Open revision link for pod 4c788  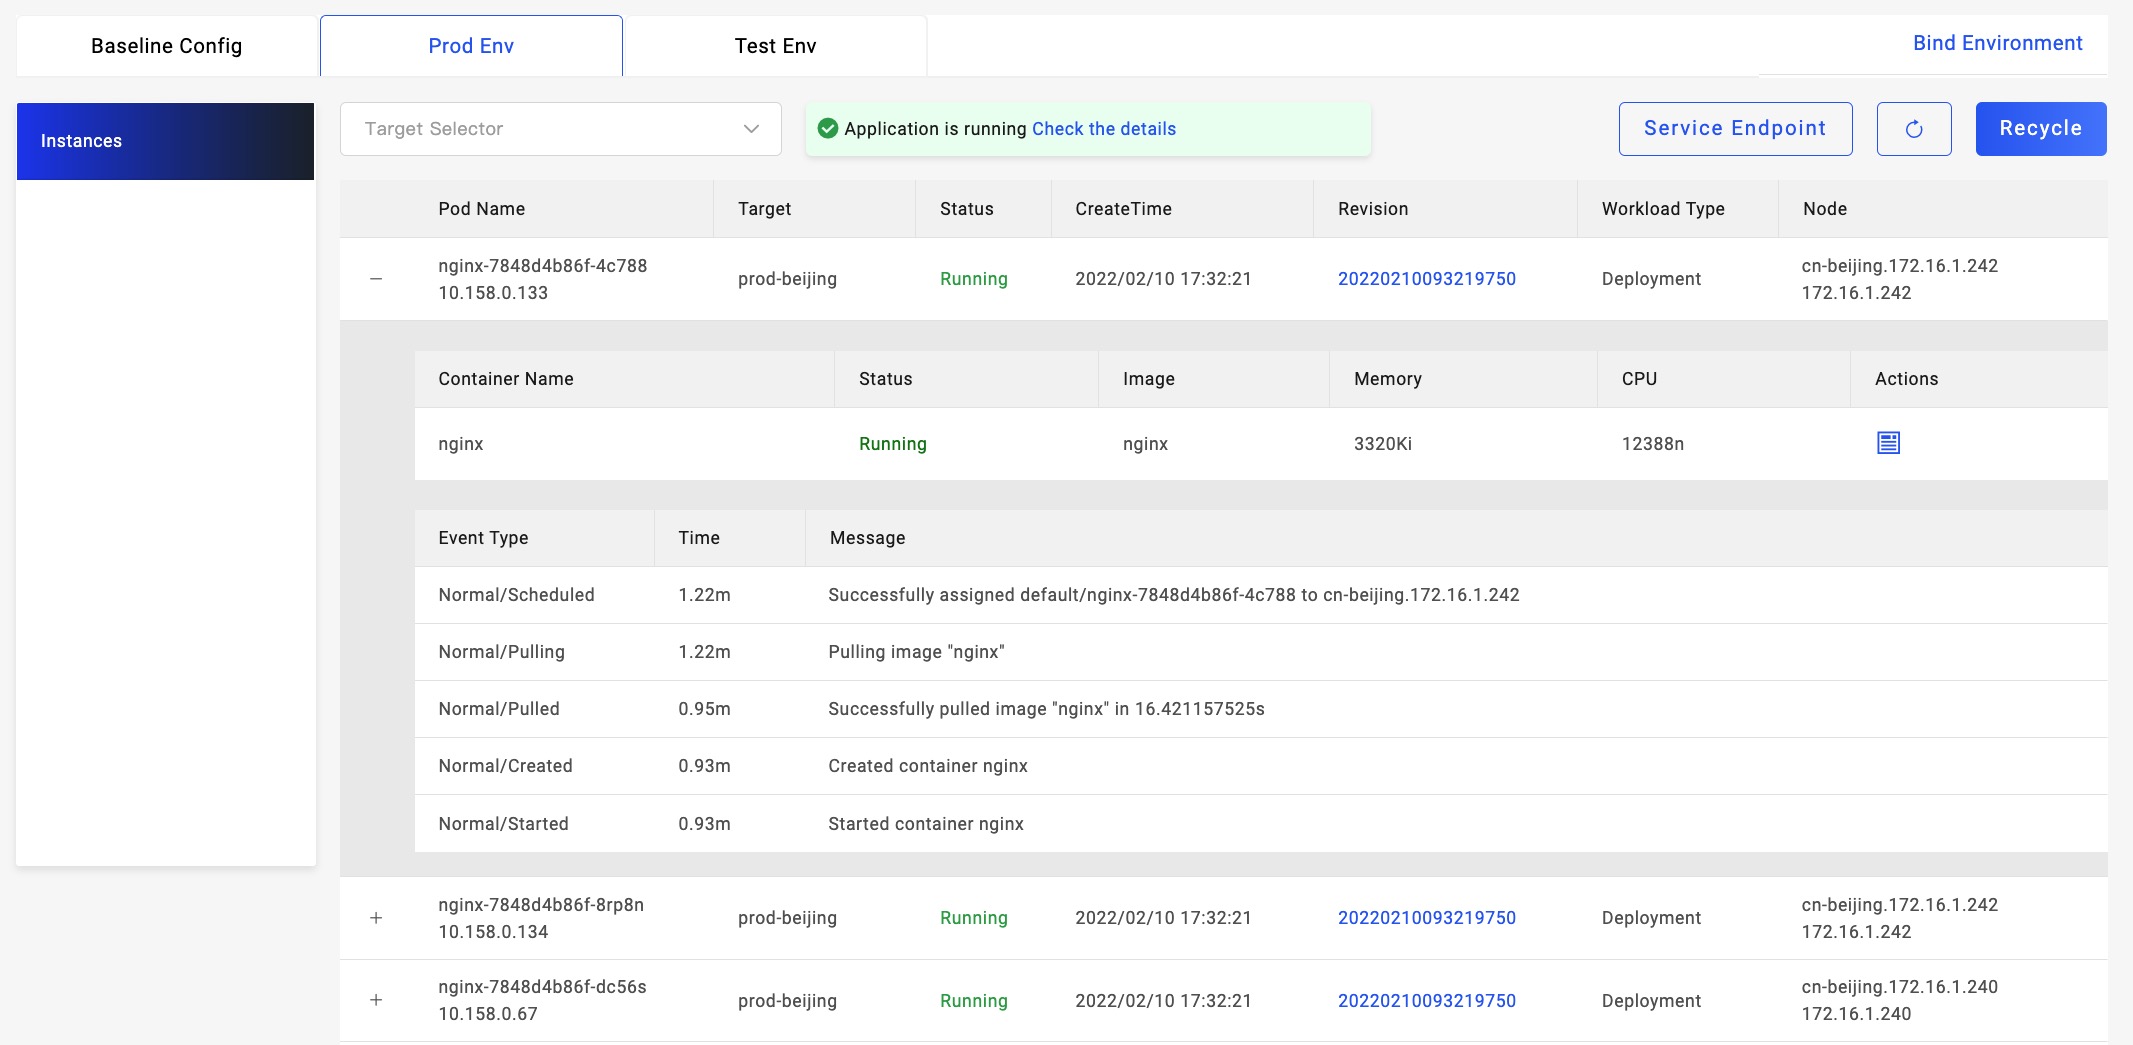[x=1426, y=279]
